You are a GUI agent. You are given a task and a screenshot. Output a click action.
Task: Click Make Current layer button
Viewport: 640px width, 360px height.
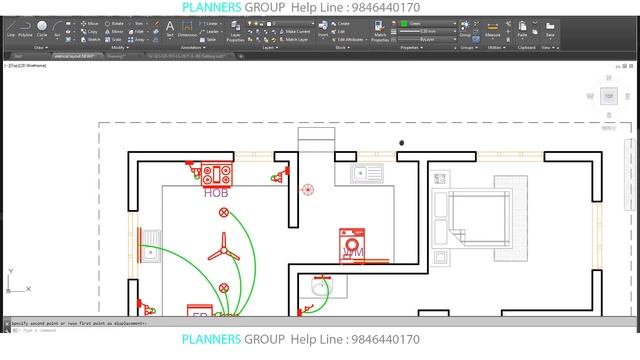click(x=294, y=31)
